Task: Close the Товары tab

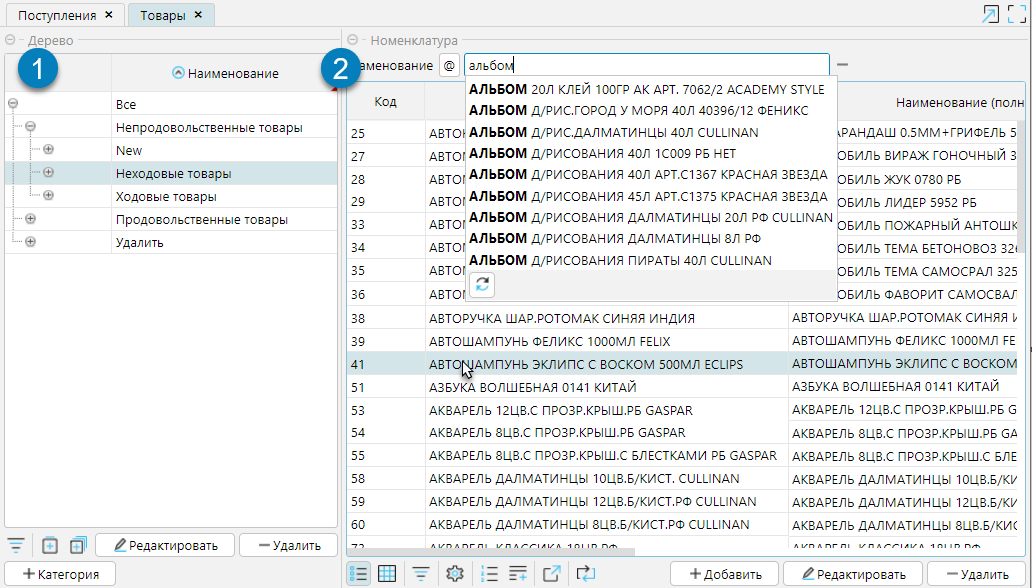Action: tap(198, 15)
